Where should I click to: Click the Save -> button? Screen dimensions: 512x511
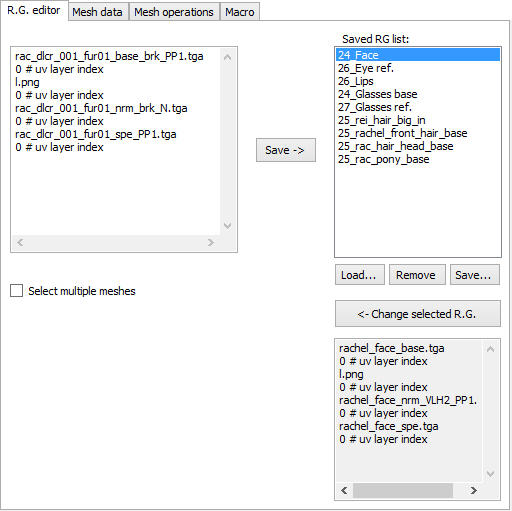pos(286,150)
